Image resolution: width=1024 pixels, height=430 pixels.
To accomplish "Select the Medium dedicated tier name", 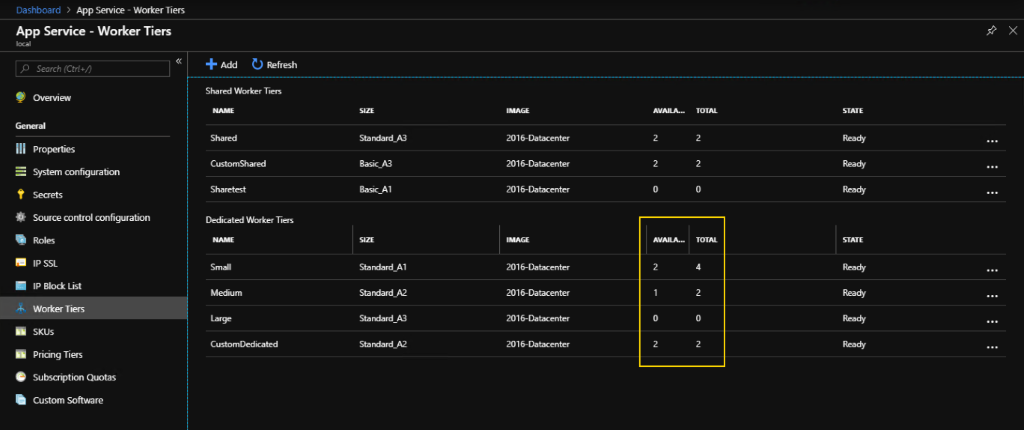I will pos(227,293).
